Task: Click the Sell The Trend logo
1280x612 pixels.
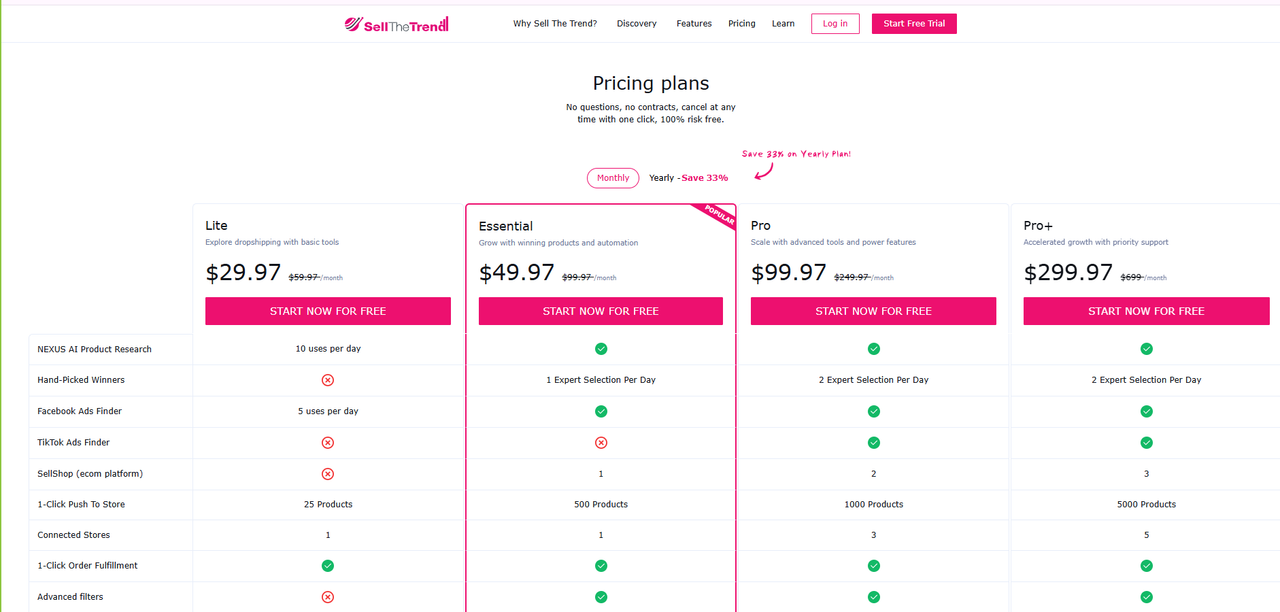Action: [x=396, y=23]
